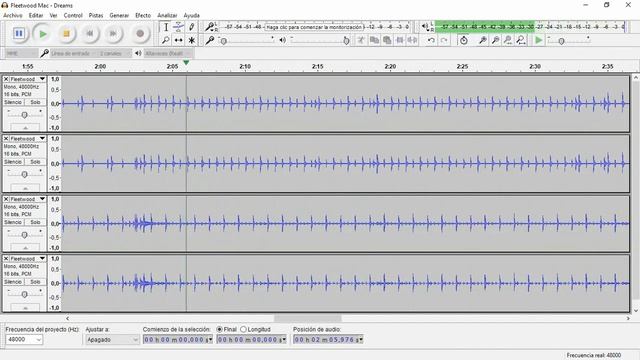Select the Longitud radio button
Image resolution: width=640 pixels, height=360 pixels.
coord(243,329)
